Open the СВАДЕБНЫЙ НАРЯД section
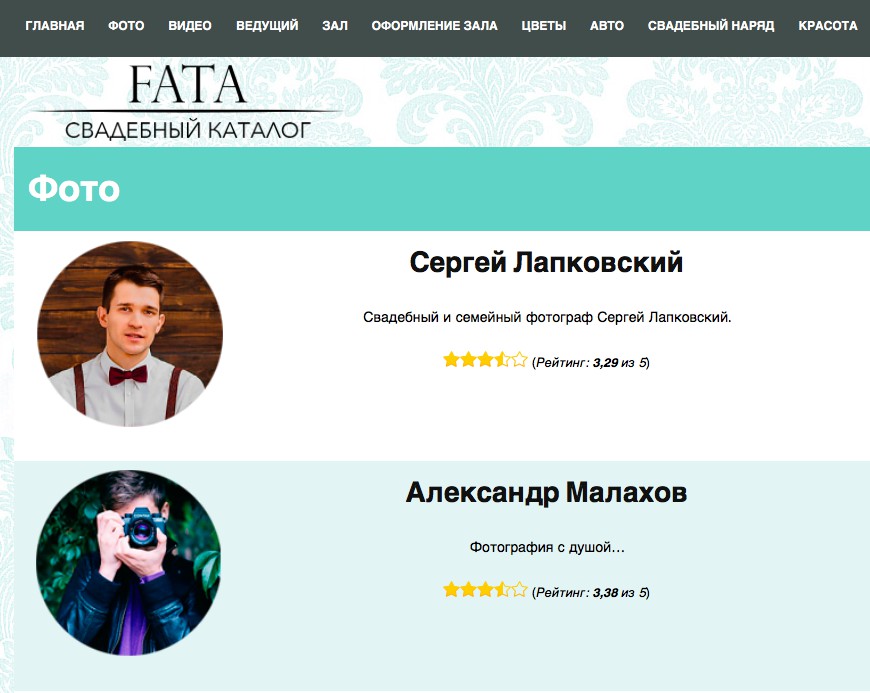The image size is (870, 693). (711, 26)
